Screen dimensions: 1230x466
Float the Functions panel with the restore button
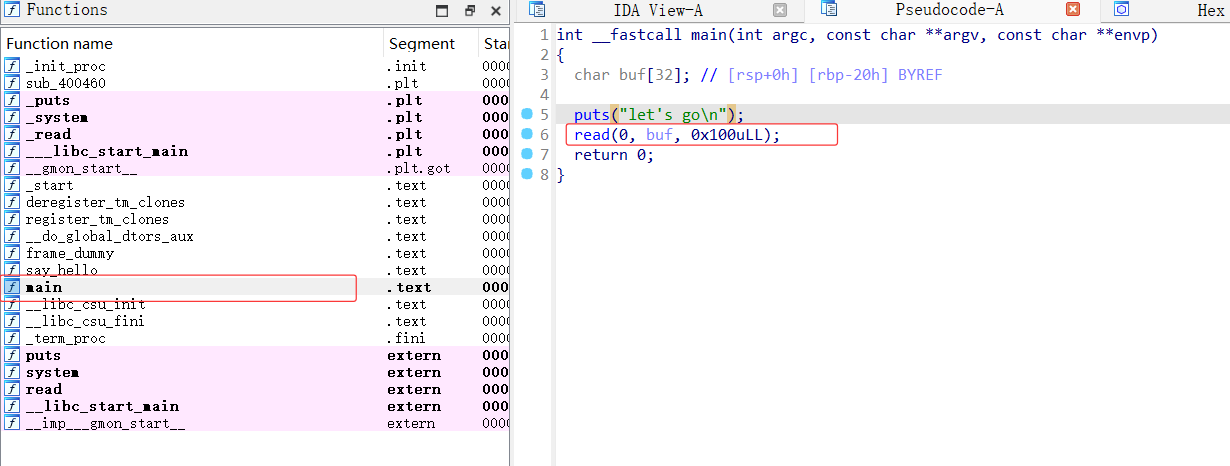470,11
